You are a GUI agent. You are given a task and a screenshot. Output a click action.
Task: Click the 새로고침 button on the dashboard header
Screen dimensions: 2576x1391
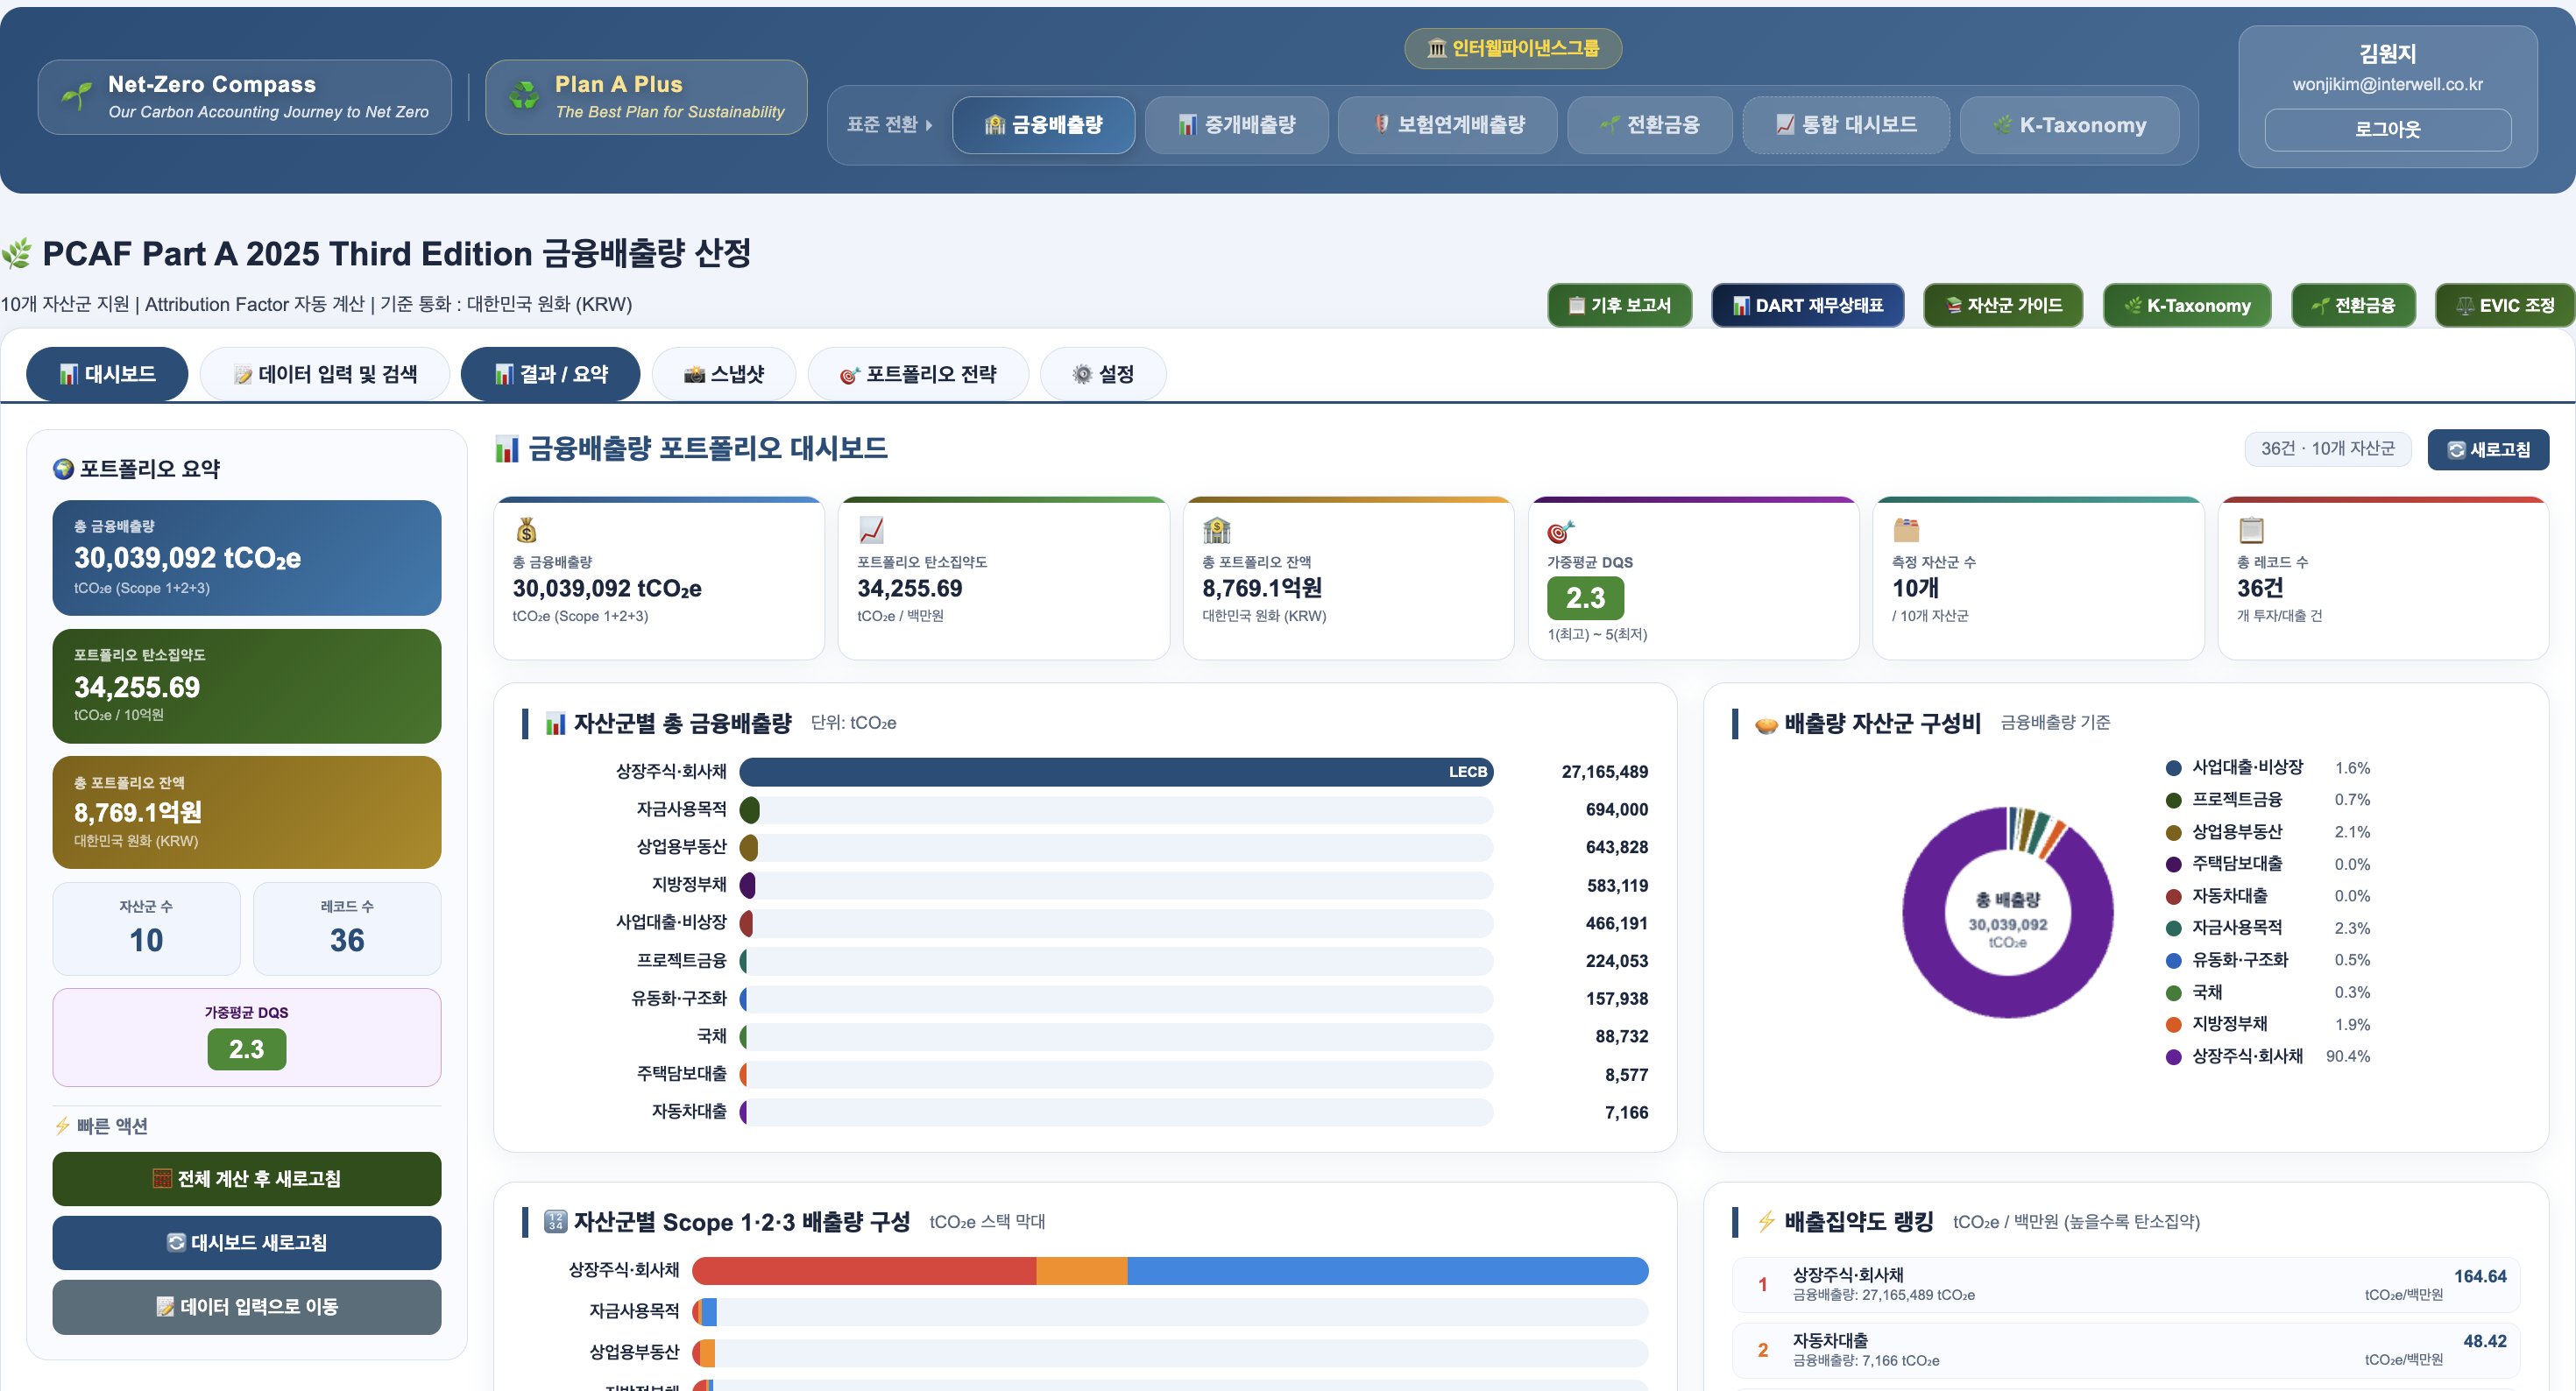2488,449
